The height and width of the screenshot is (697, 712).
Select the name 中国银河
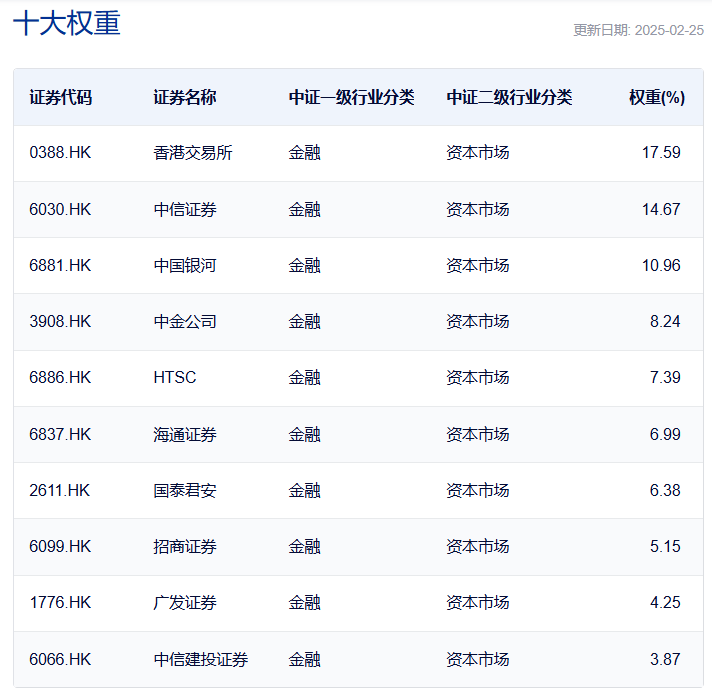pyautogui.click(x=185, y=266)
